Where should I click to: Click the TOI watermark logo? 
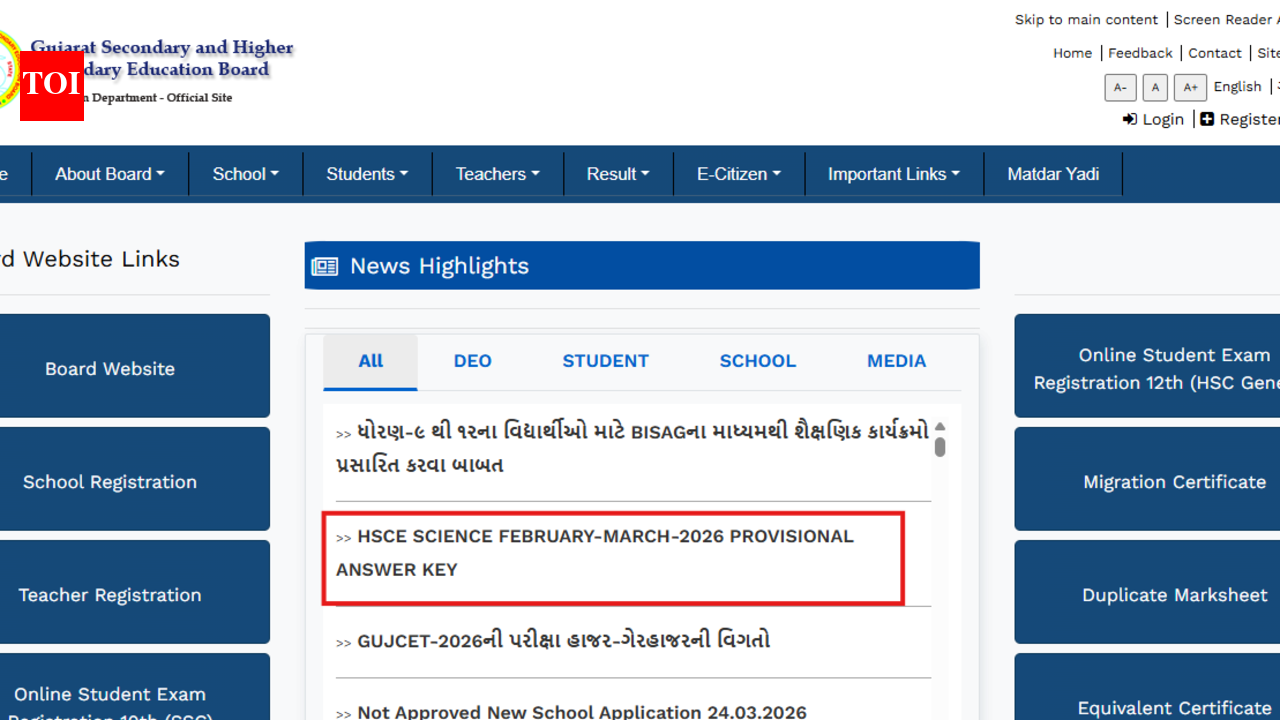click(x=51, y=87)
